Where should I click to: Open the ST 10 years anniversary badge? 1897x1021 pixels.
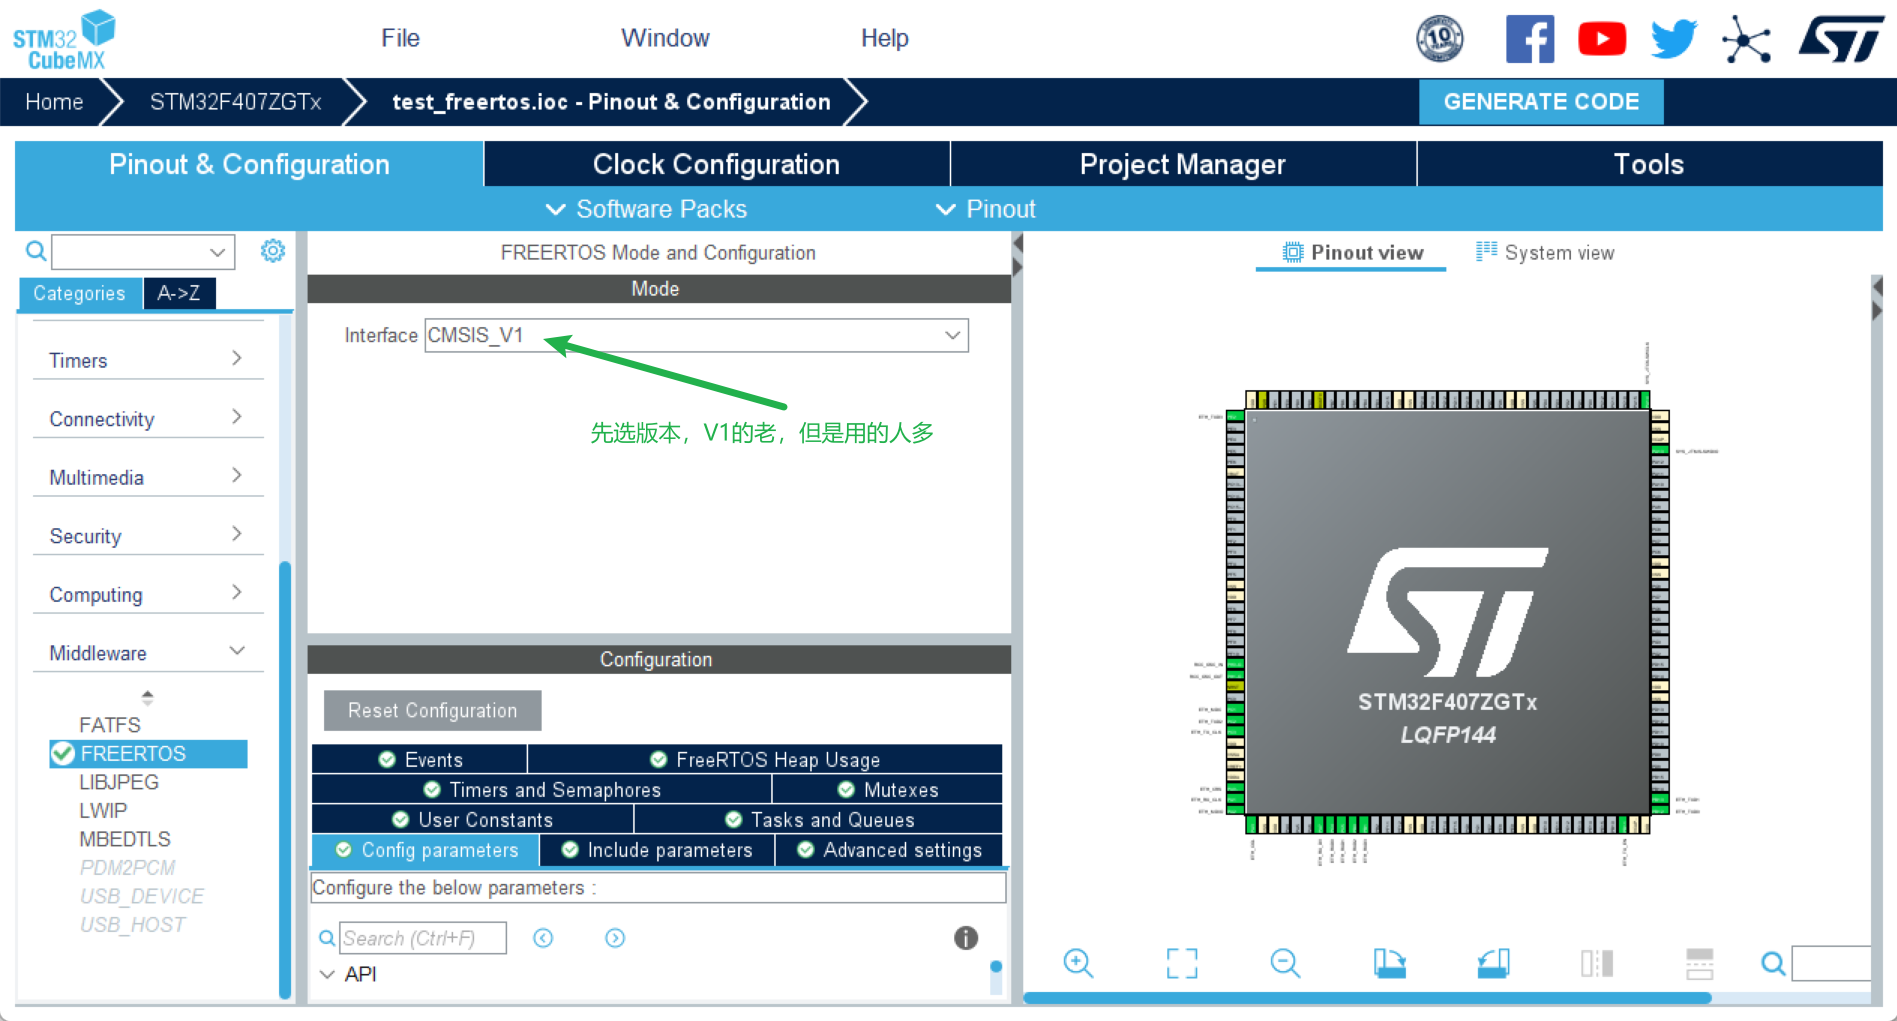pos(1440,39)
